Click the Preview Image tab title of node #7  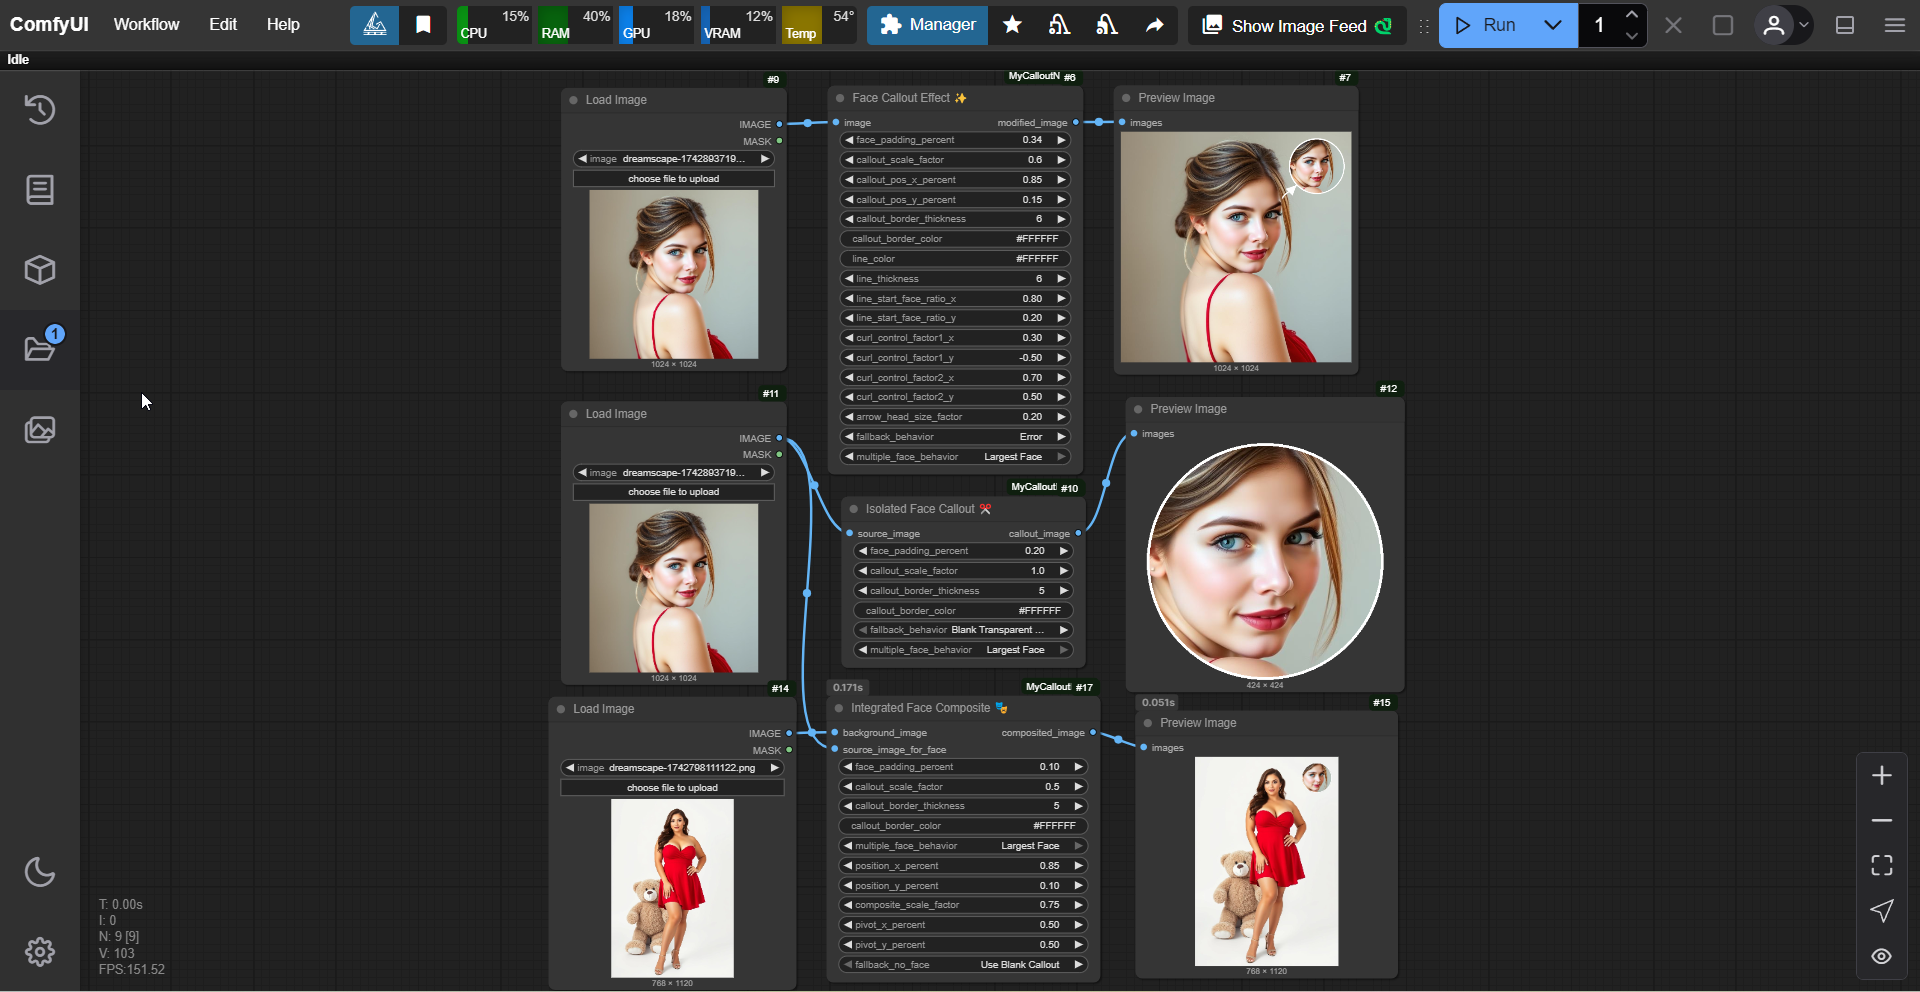pos(1176,98)
